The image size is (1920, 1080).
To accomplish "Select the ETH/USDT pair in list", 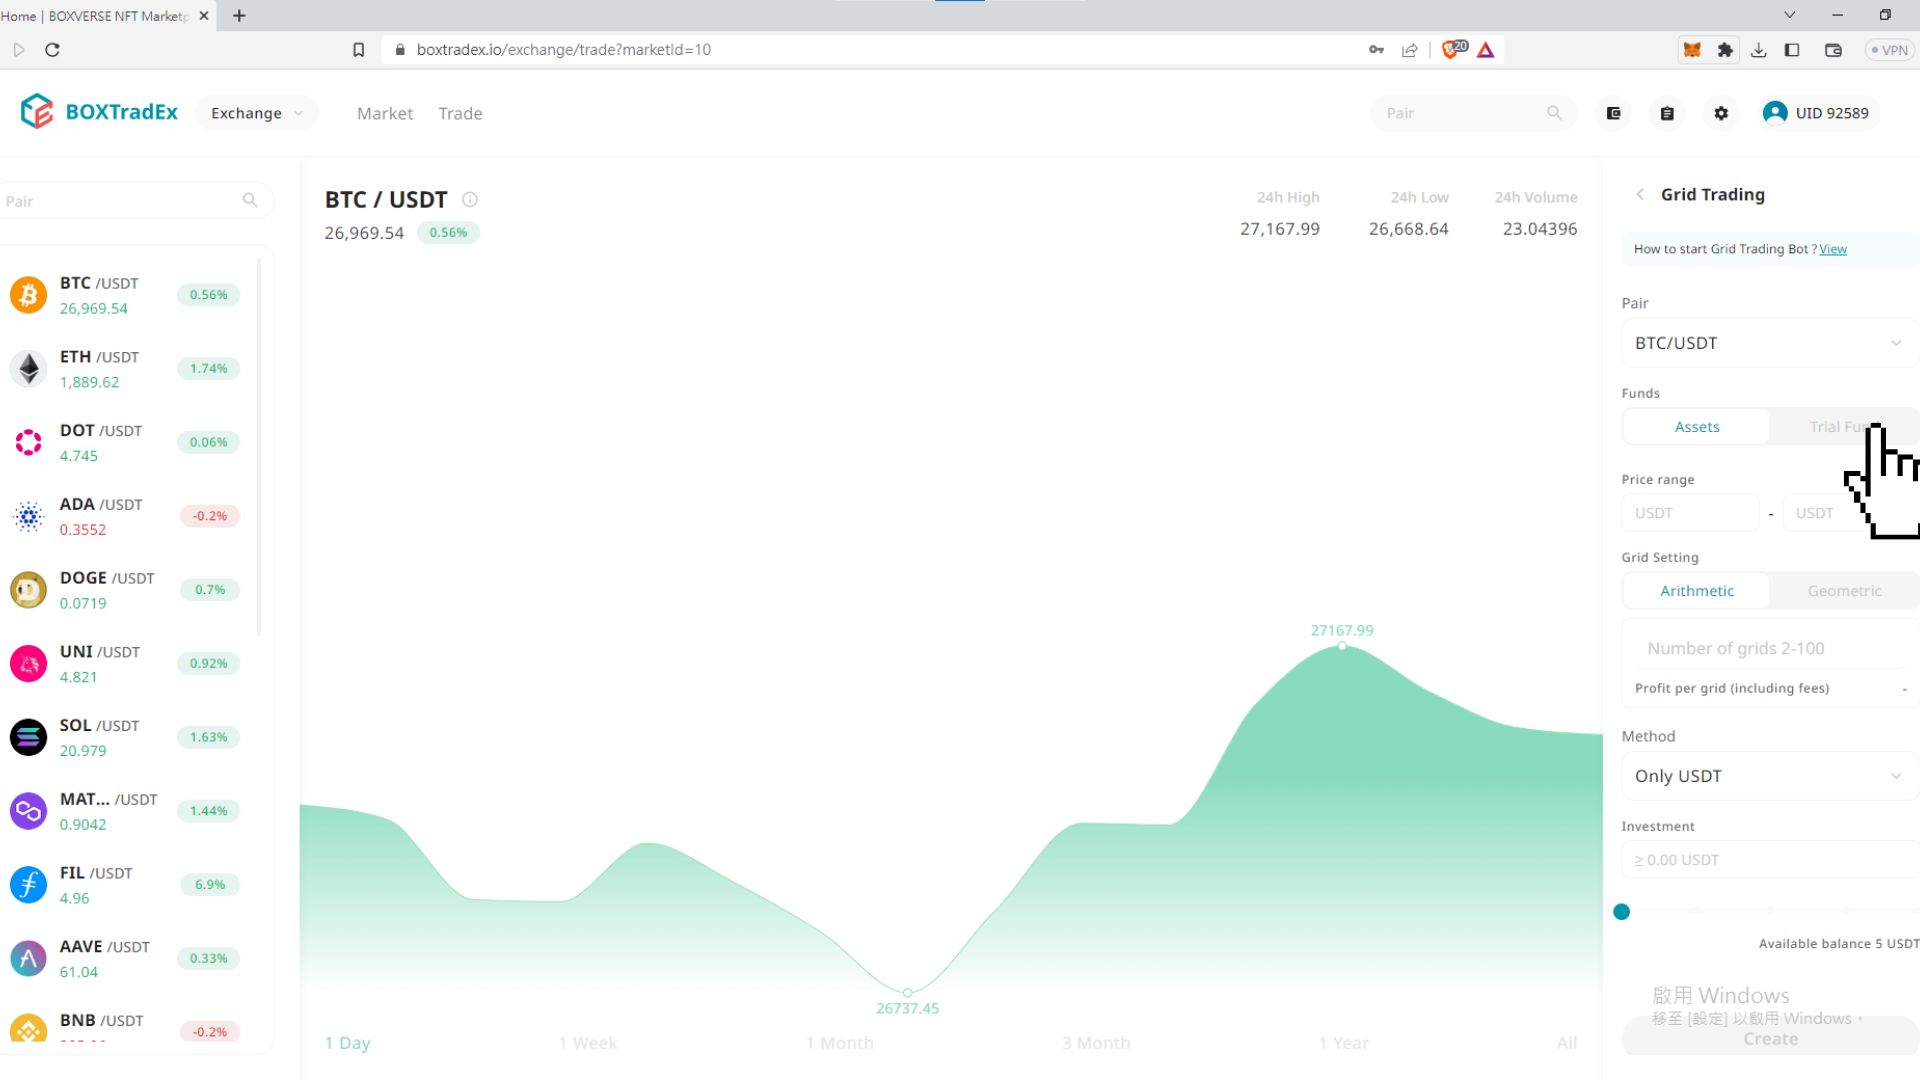I will (100, 368).
